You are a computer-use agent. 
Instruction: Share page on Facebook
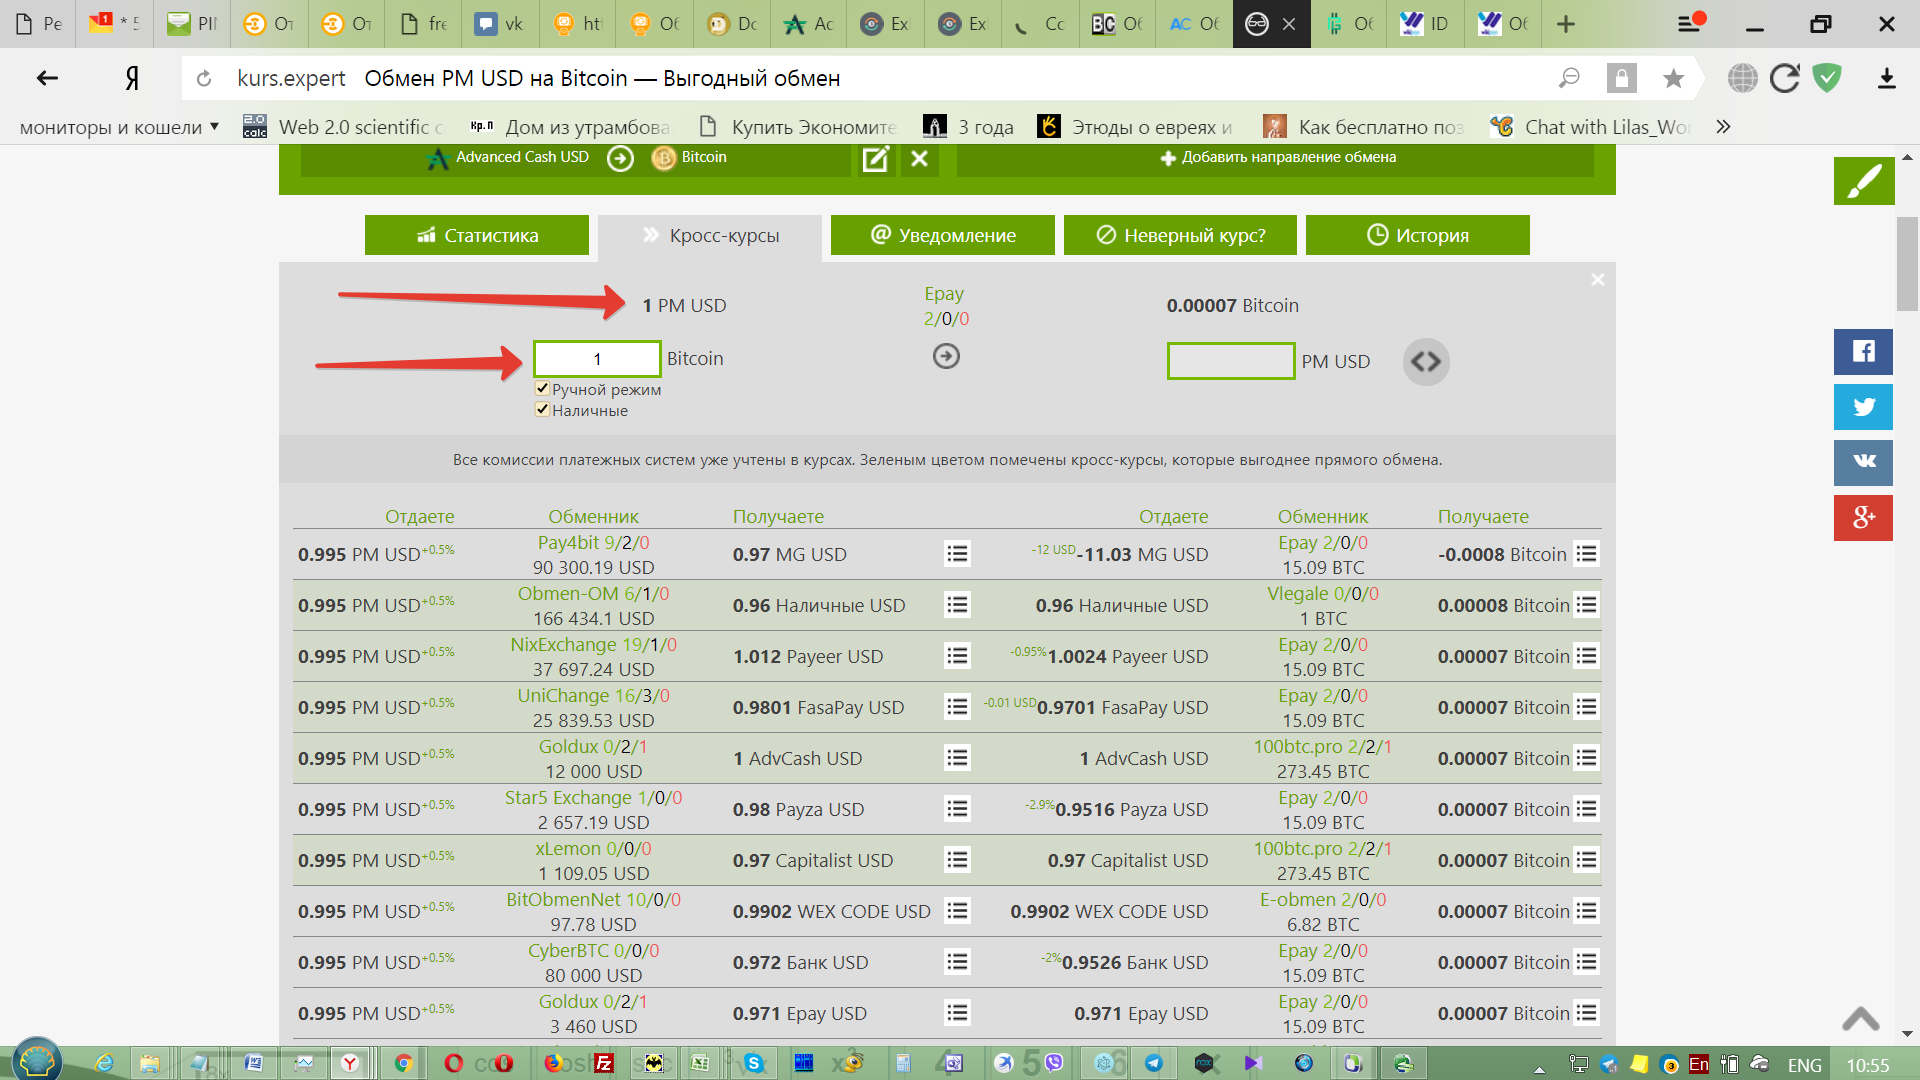[1863, 351]
